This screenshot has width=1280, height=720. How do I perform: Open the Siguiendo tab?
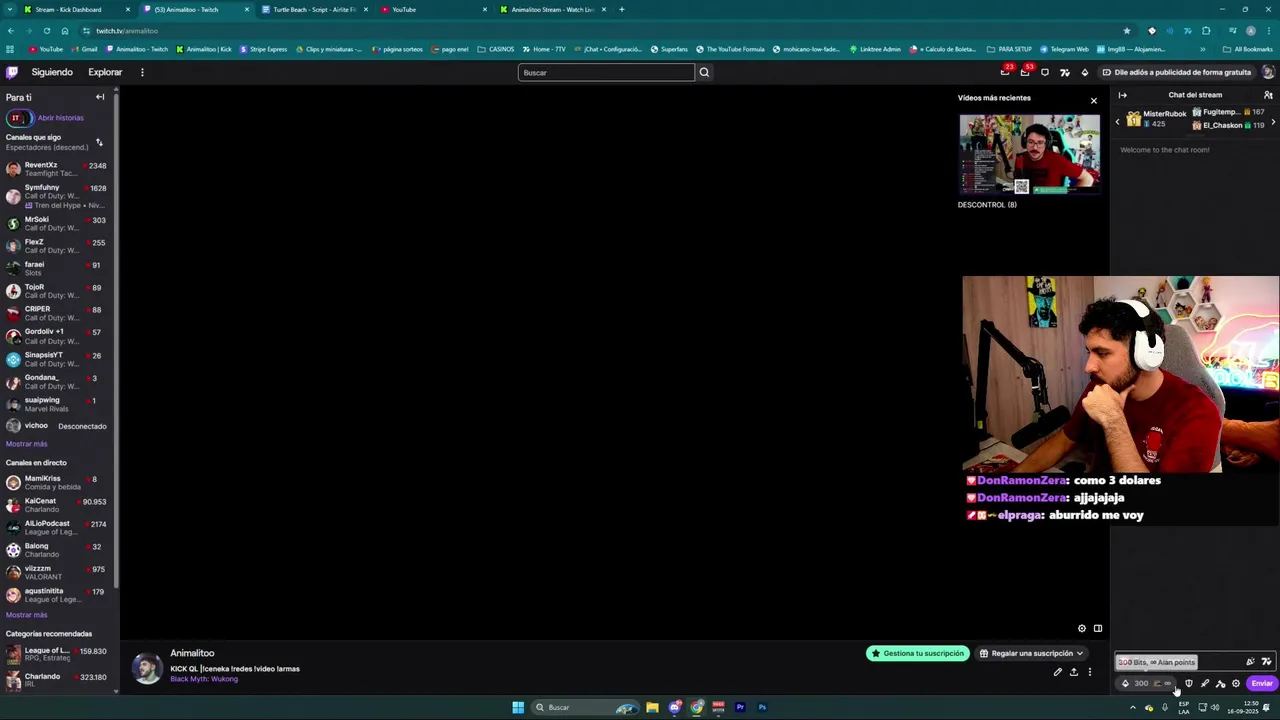[52, 72]
